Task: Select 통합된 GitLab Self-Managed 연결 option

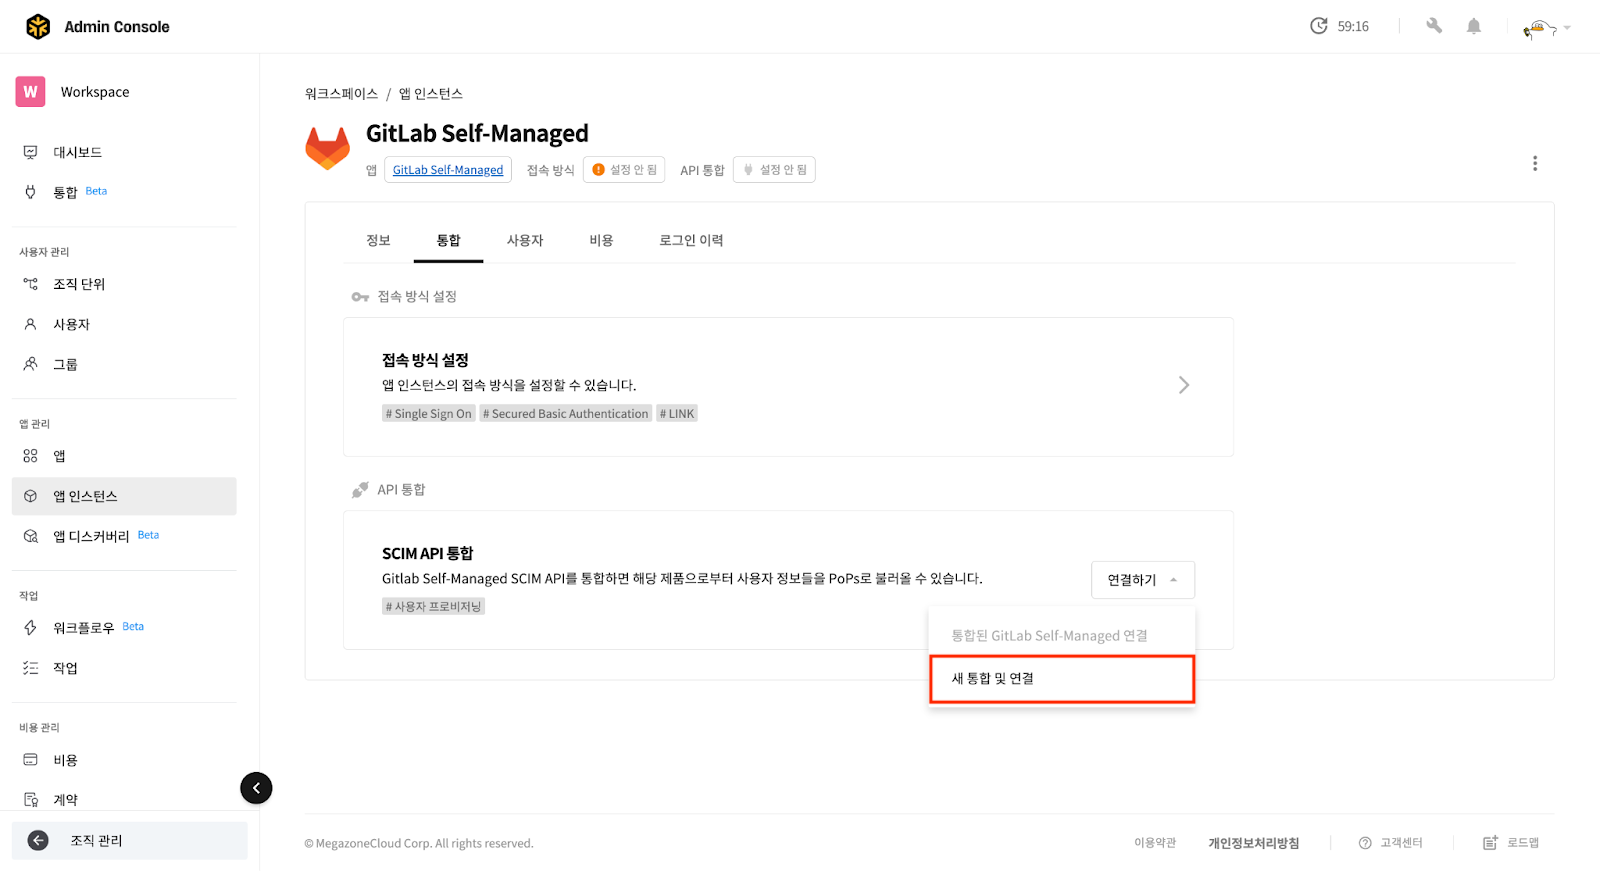Action: pos(1062,635)
